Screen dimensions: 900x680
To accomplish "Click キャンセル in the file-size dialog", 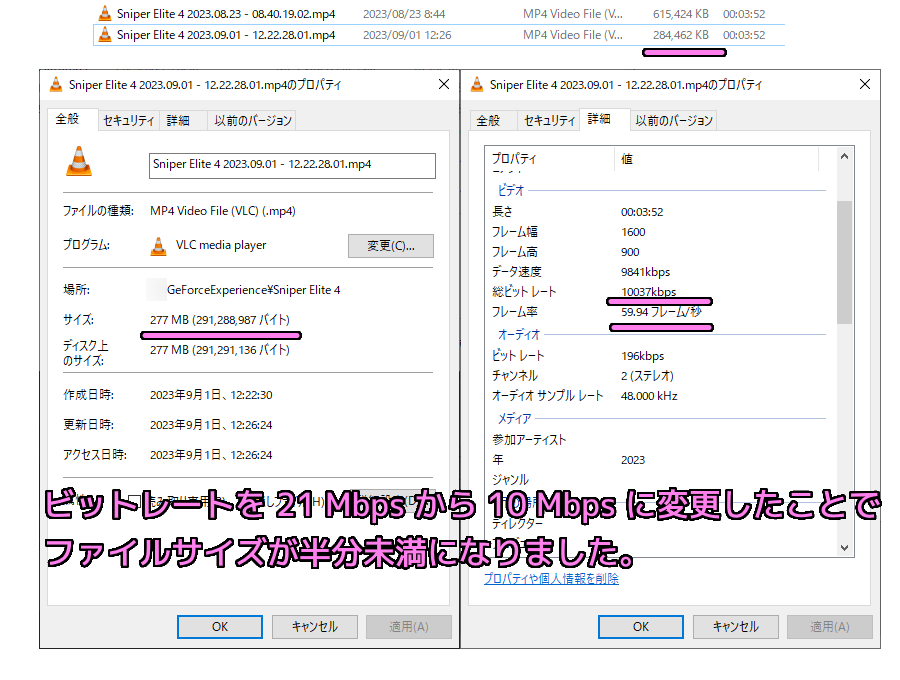I will pyautogui.click(x=315, y=627).
